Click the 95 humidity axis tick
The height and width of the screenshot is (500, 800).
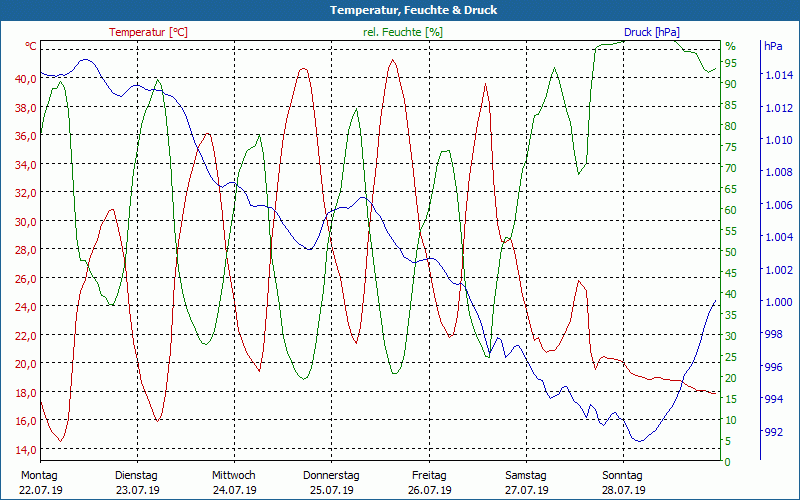(x=731, y=63)
